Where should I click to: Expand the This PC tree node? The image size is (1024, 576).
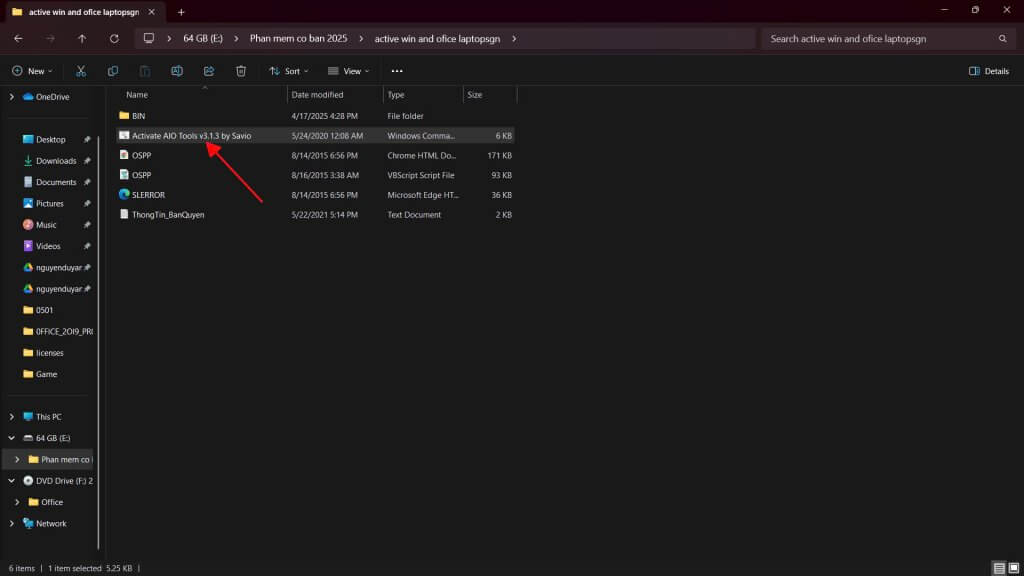[x=12, y=417]
